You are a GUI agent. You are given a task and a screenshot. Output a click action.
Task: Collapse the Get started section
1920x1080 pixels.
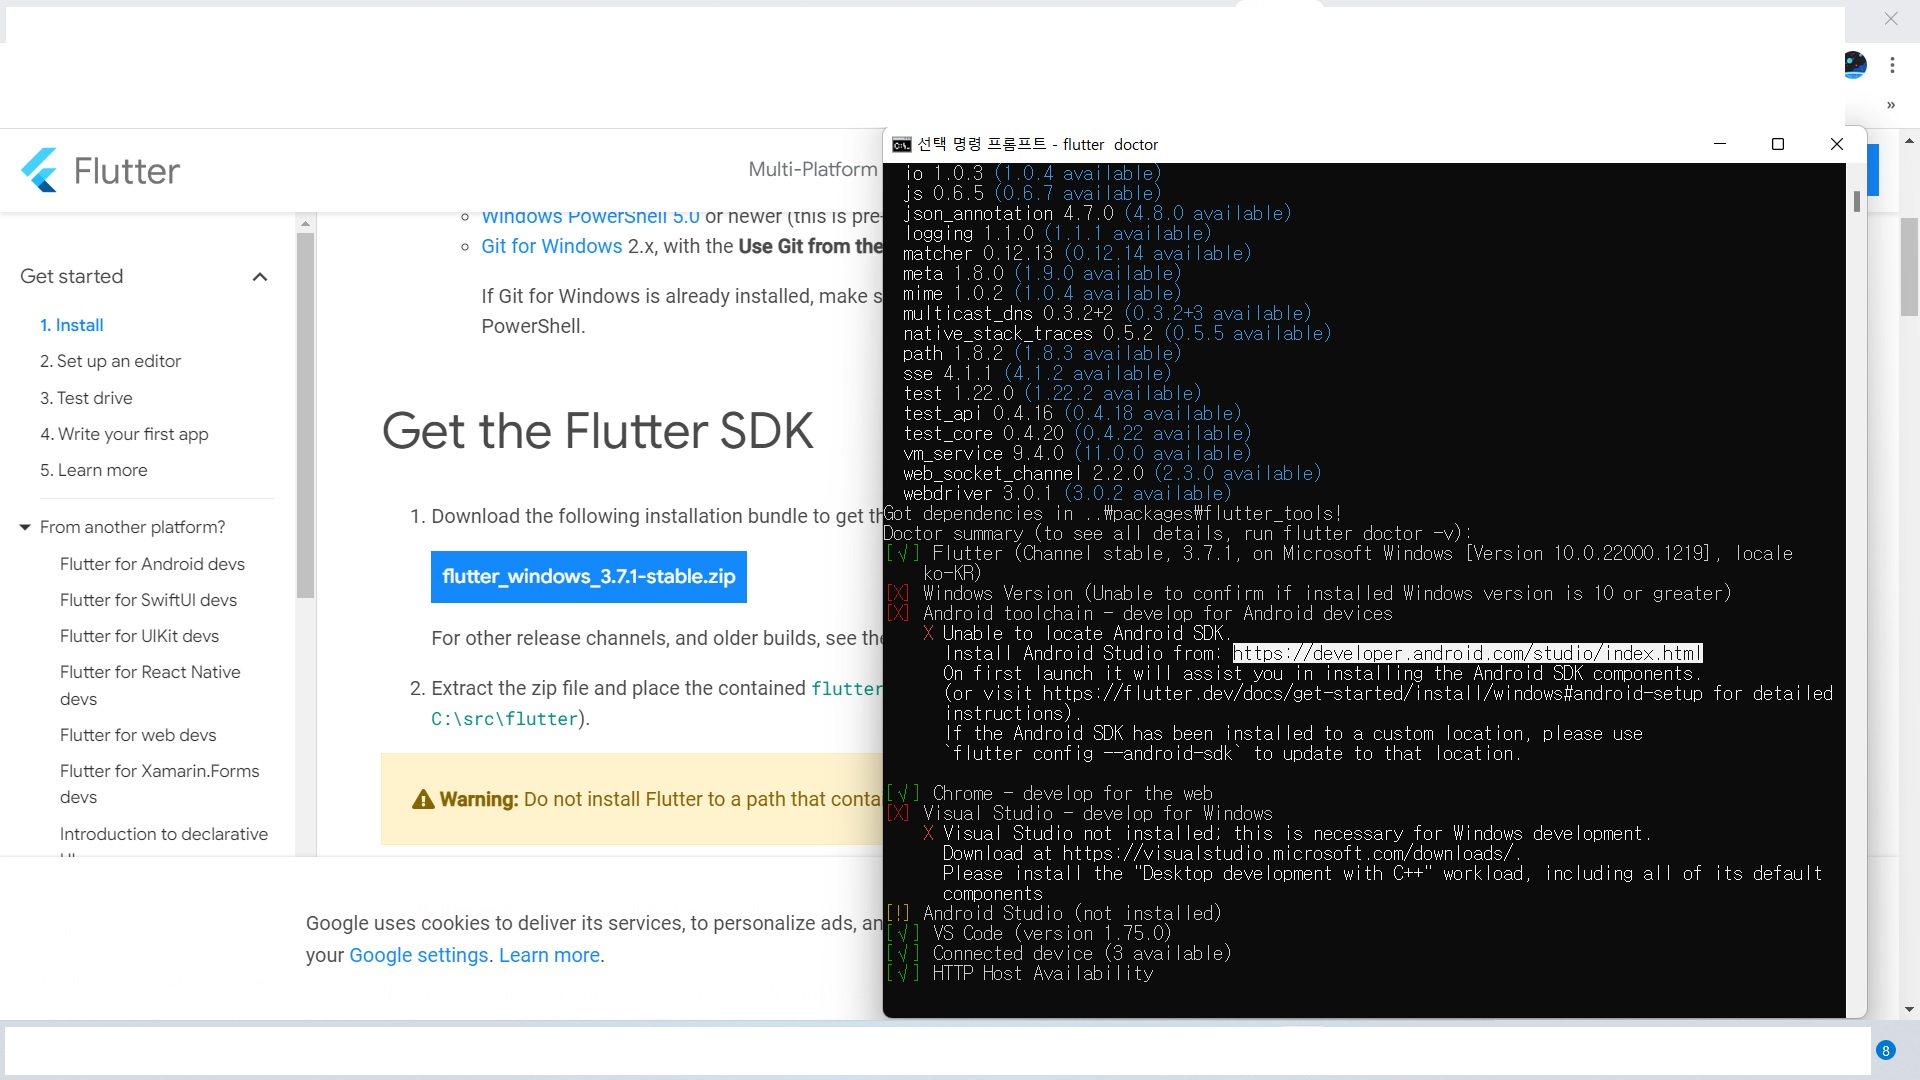tap(260, 277)
